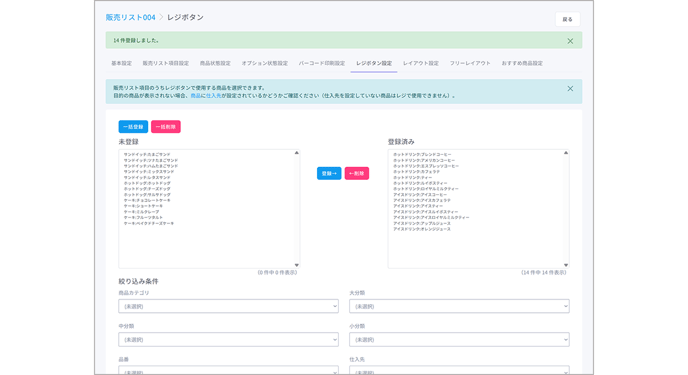Select アイスドリンク:アイスコーヒー item

pos(420,195)
